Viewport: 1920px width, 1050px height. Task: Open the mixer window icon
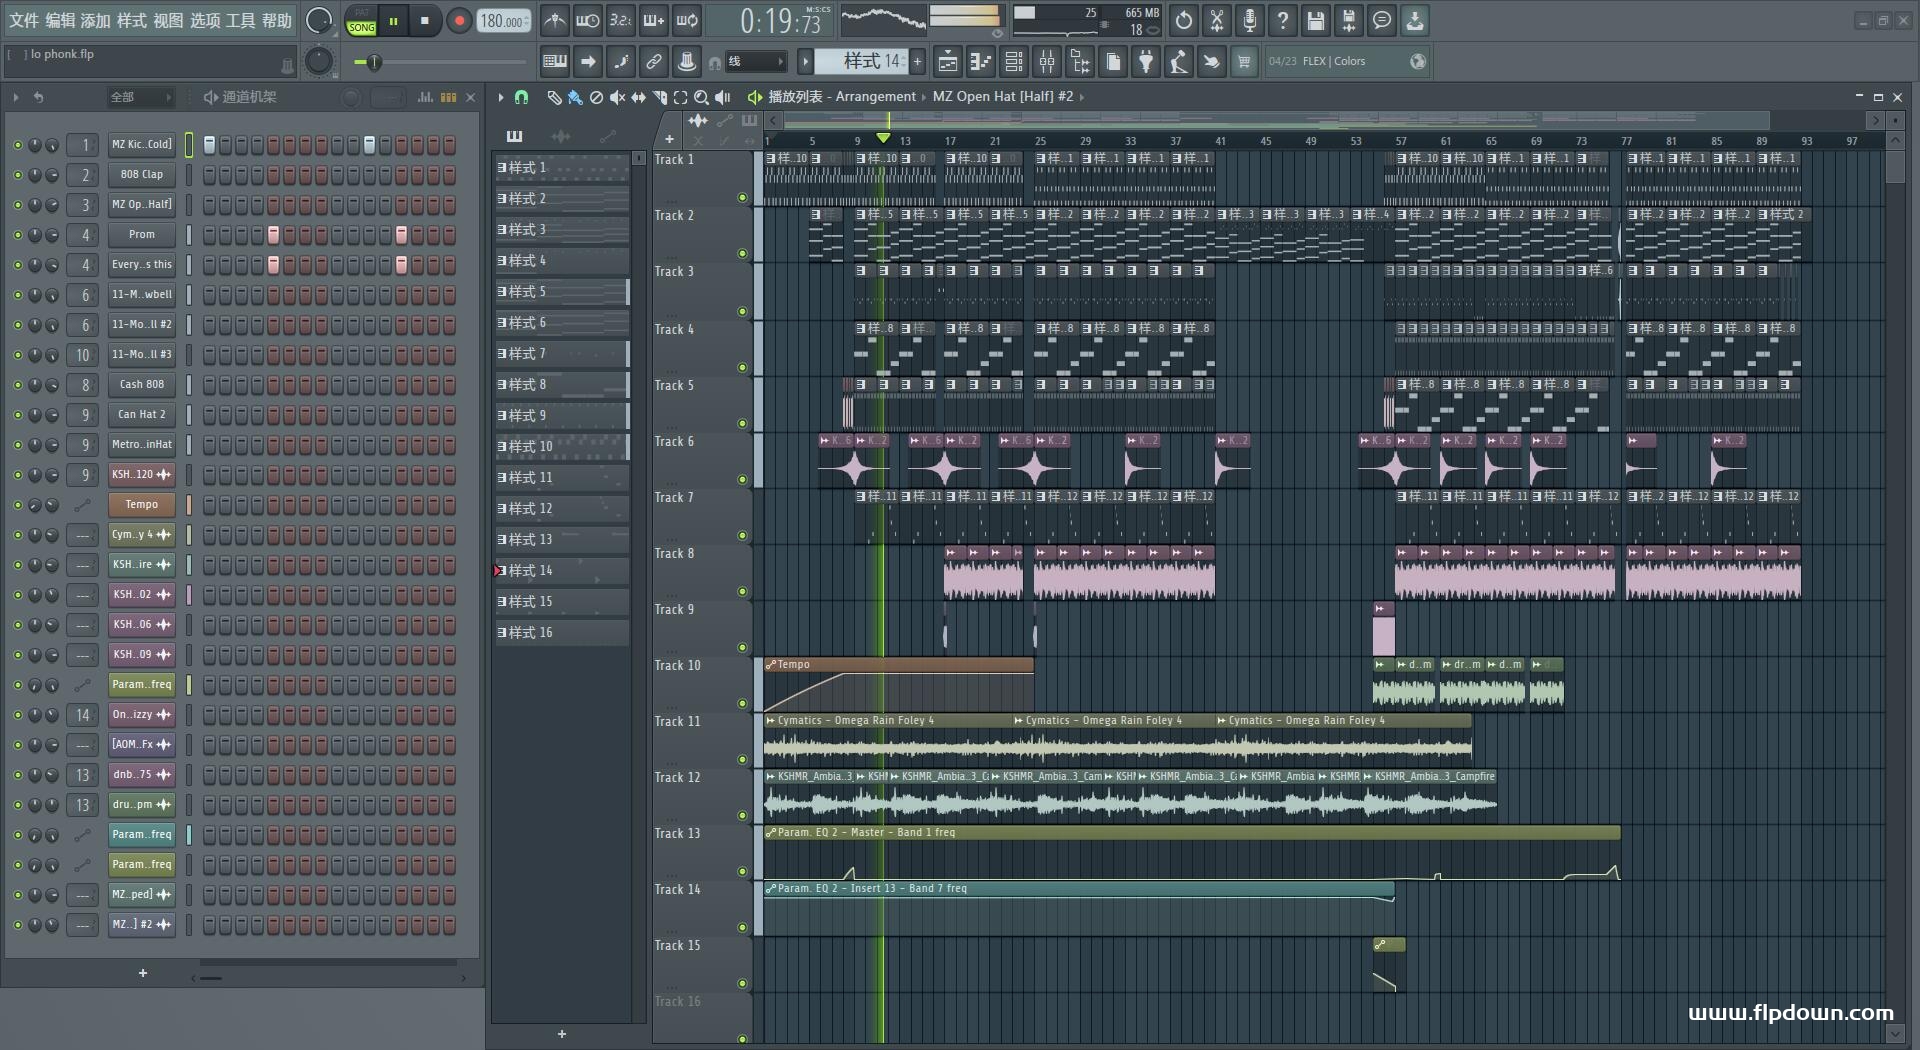(1047, 62)
